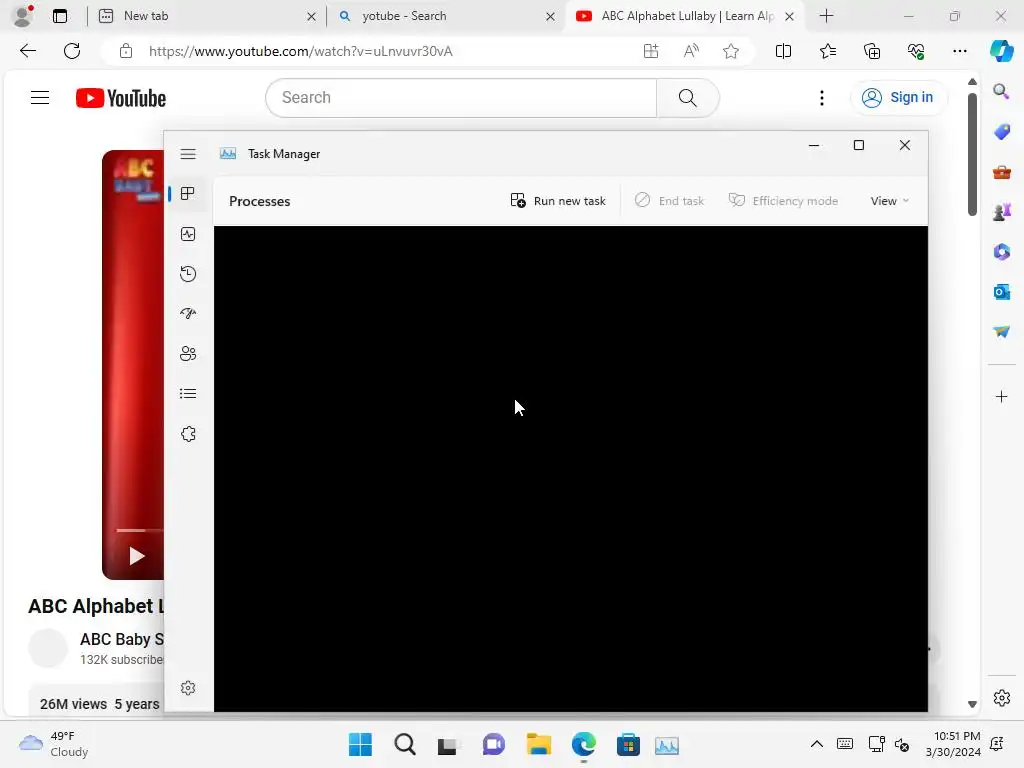This screenshot has height=768, width=1024.
Task: Open Edge sidebar Shopping tag icon
Action: 1001,132
